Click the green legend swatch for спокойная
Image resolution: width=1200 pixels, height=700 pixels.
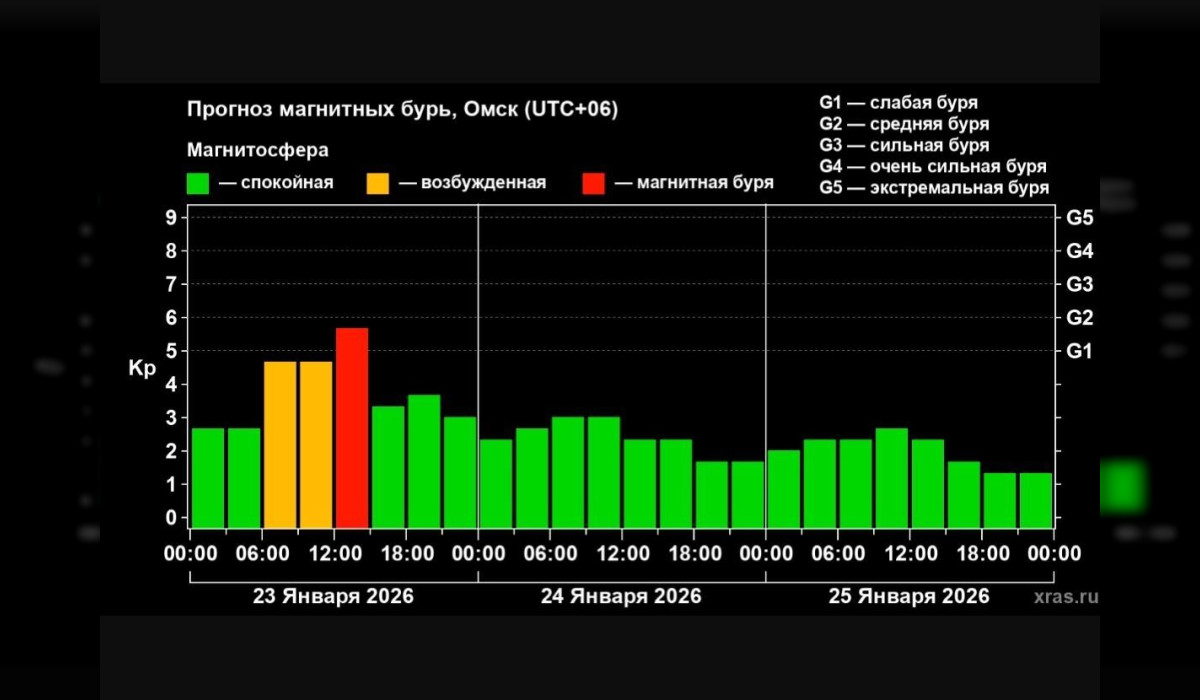tap(198, 183)
